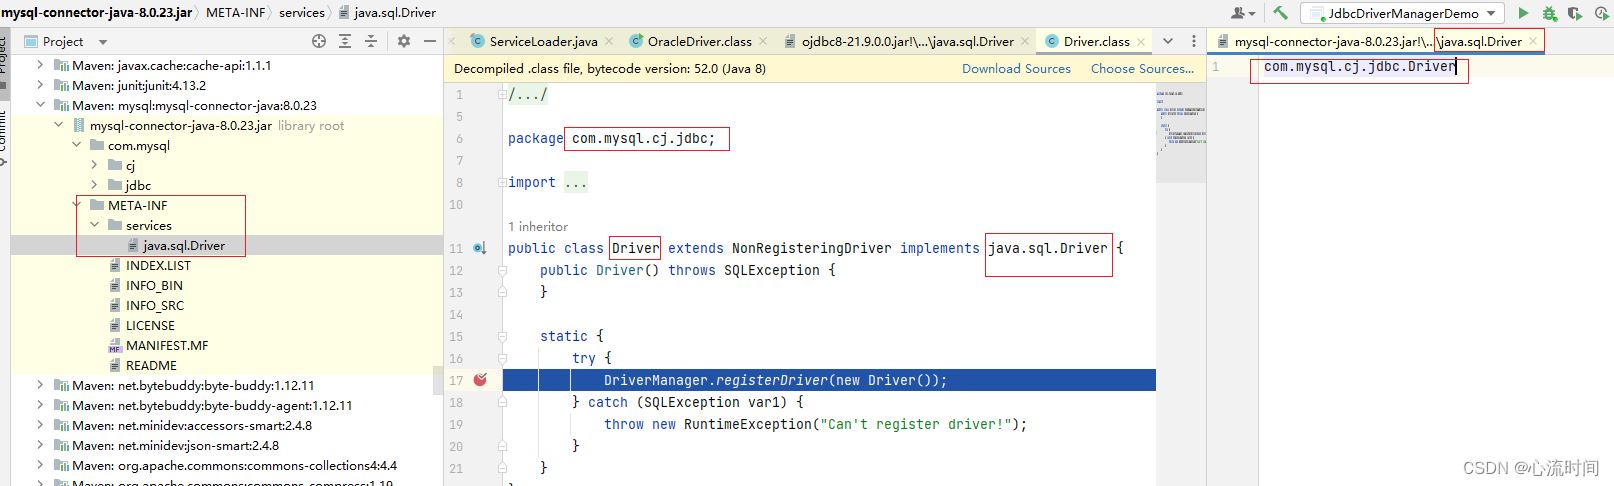The height and width of the screenshot is (486, 1614).
Task: Select README file in tree
Action: tap(151, 365)
